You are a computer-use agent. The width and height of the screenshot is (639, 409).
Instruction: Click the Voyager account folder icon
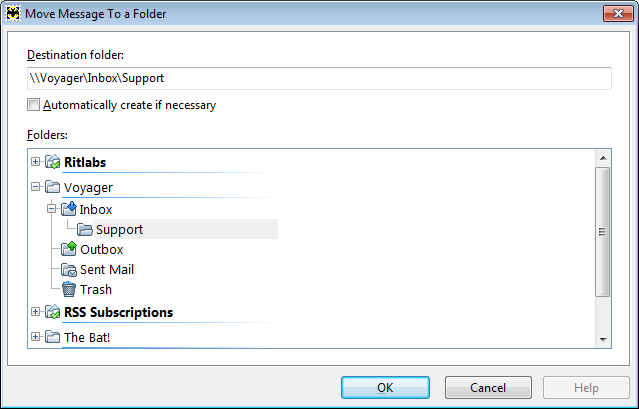point(53,187)
